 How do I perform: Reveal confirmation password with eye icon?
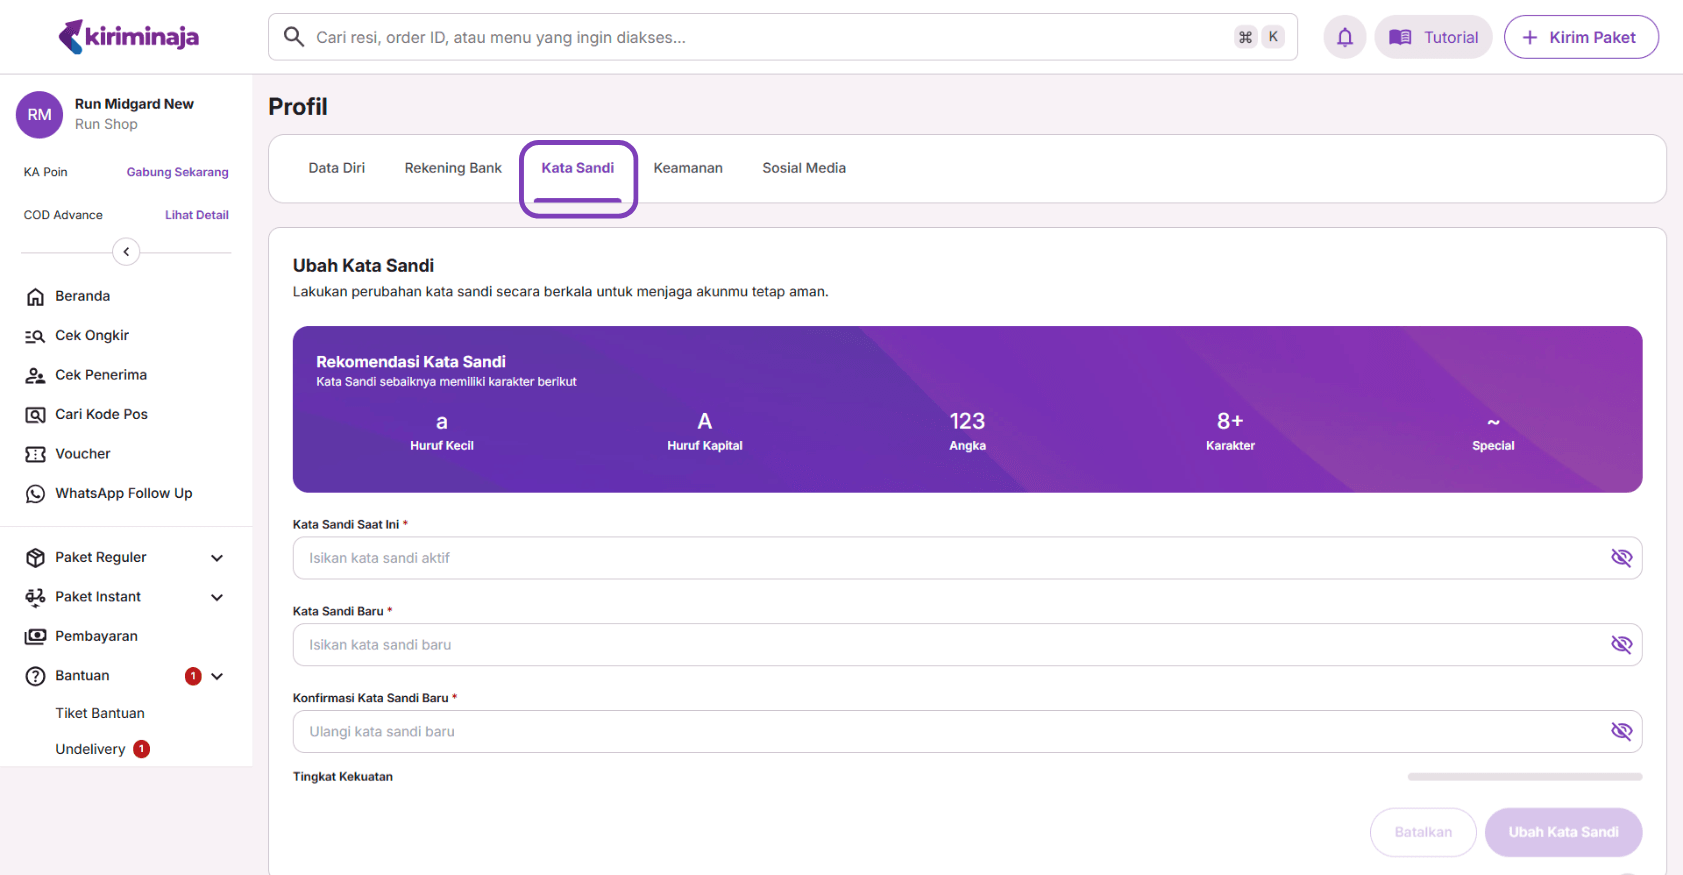coord(1621,732)
